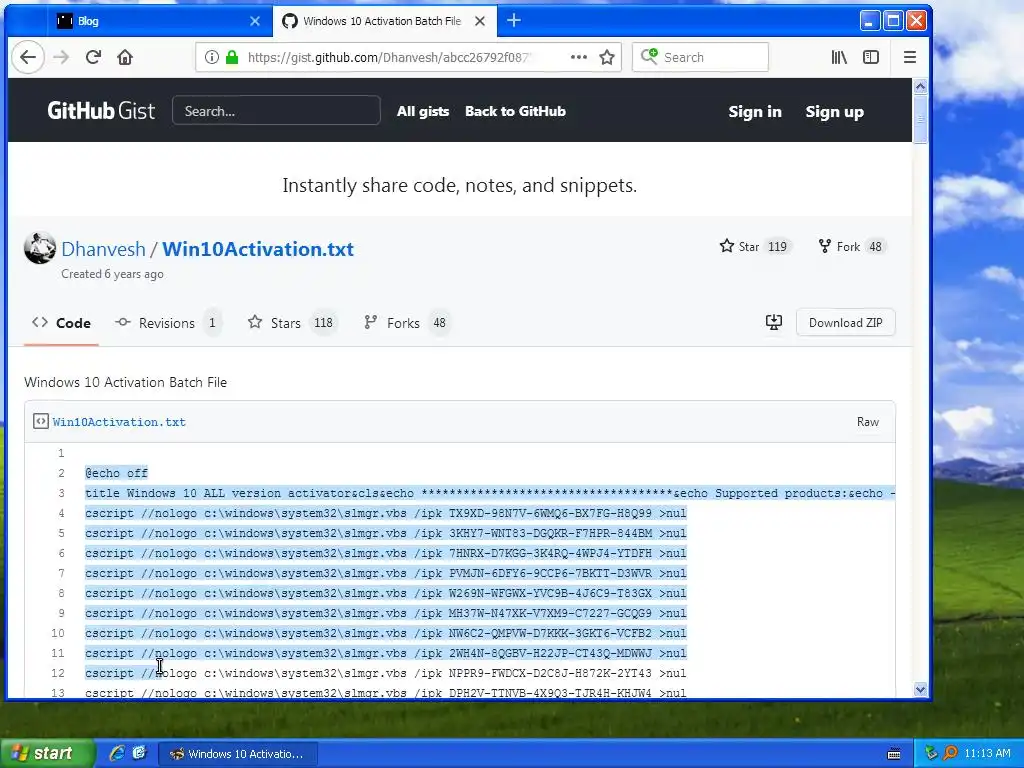
Task: Click code line with key NPPR9-FWDCX
Action: [x=385, y=673]
